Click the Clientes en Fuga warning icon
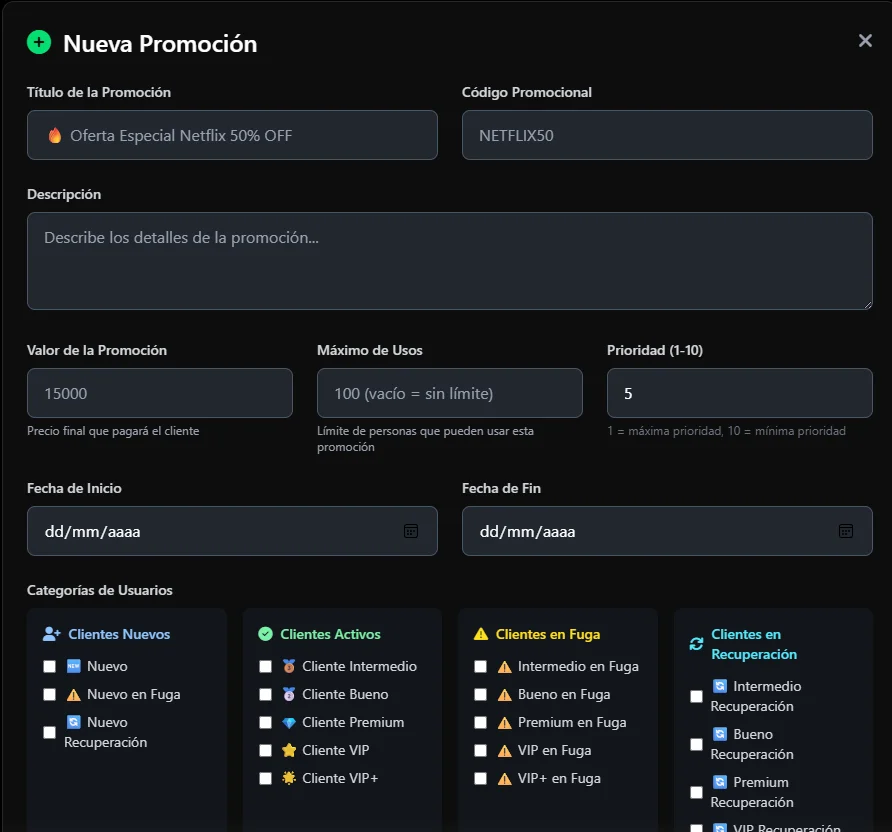This screenshot has width=892, height=832. [x=481, y=634]
